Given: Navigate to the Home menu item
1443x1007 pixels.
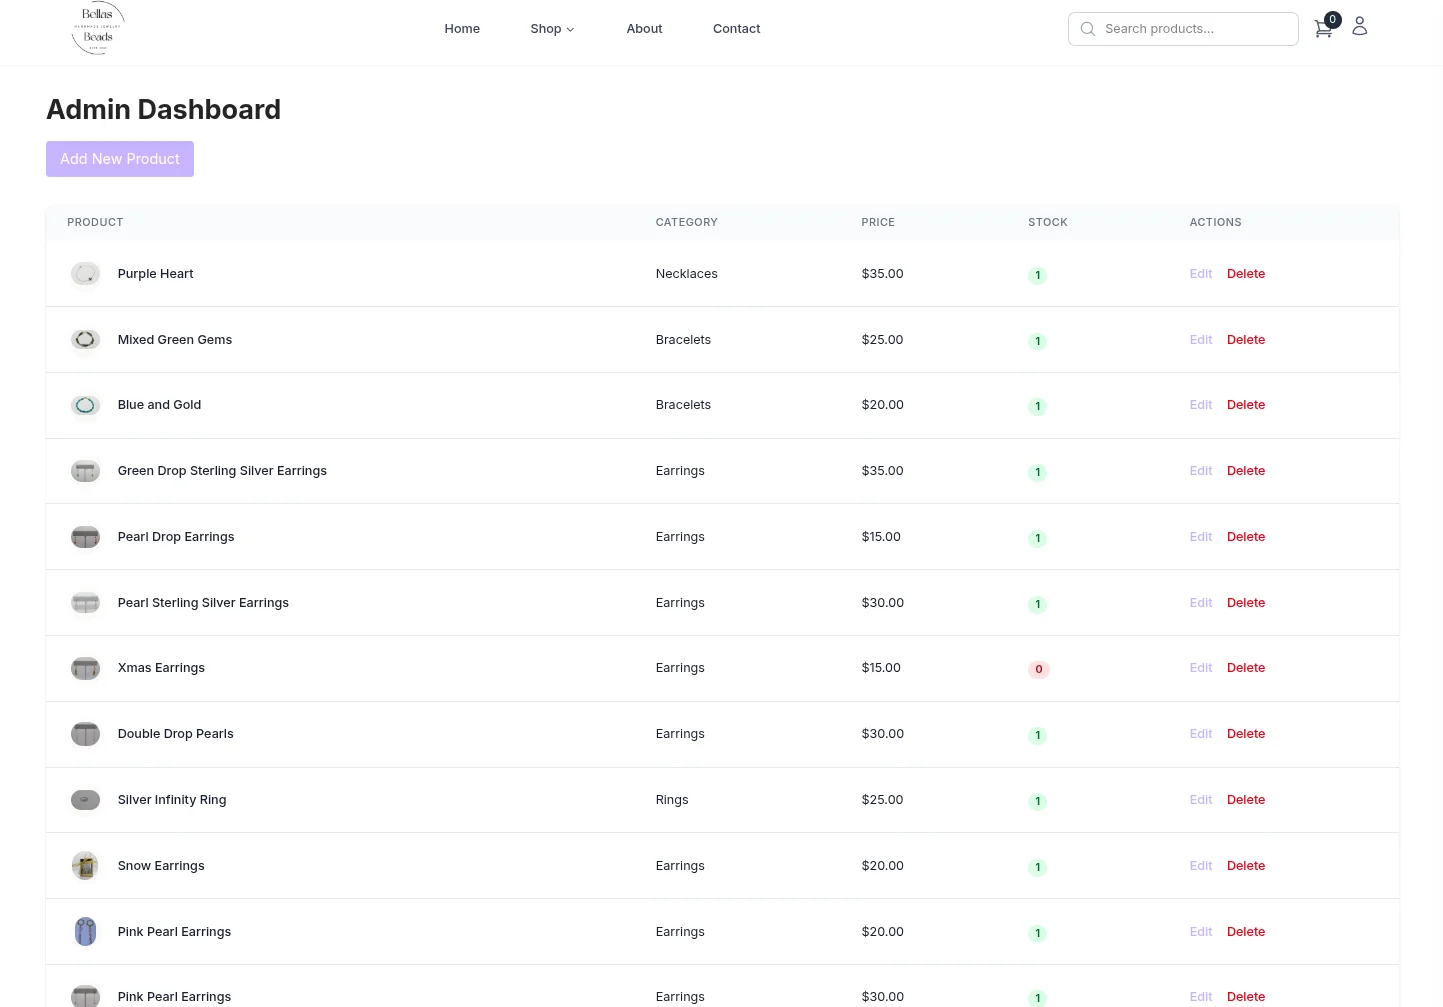Looking at the screenshot, I should click(x=462, y=28).
